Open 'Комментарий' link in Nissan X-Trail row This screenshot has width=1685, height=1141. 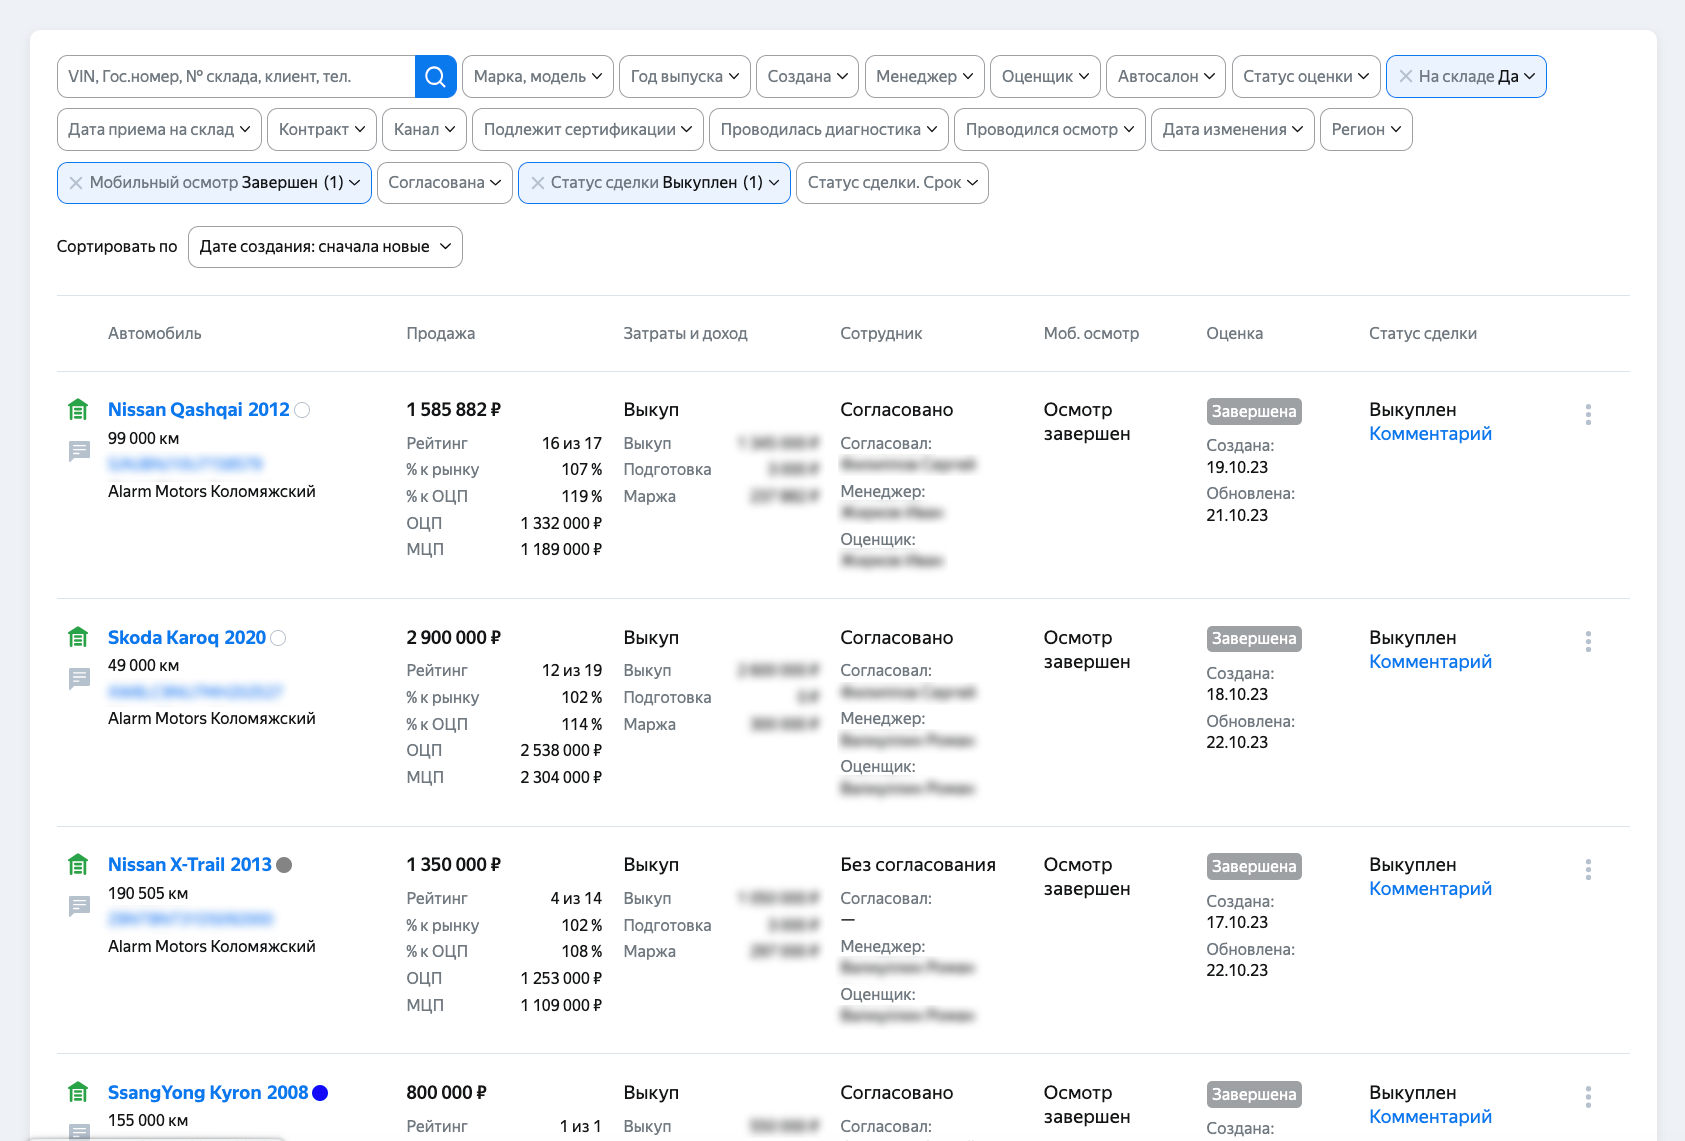coord(1430,889)
